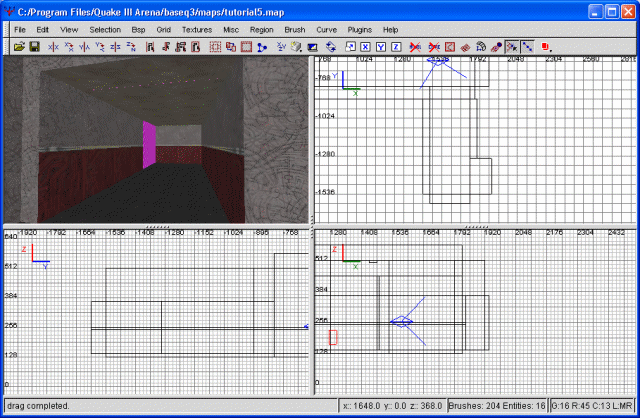Click the 'x:: 1648.0 y:: 0.0 z:: 368.0' coordinate readout
The width and height of the screenshot is (640, 418).
pos(392,406)
